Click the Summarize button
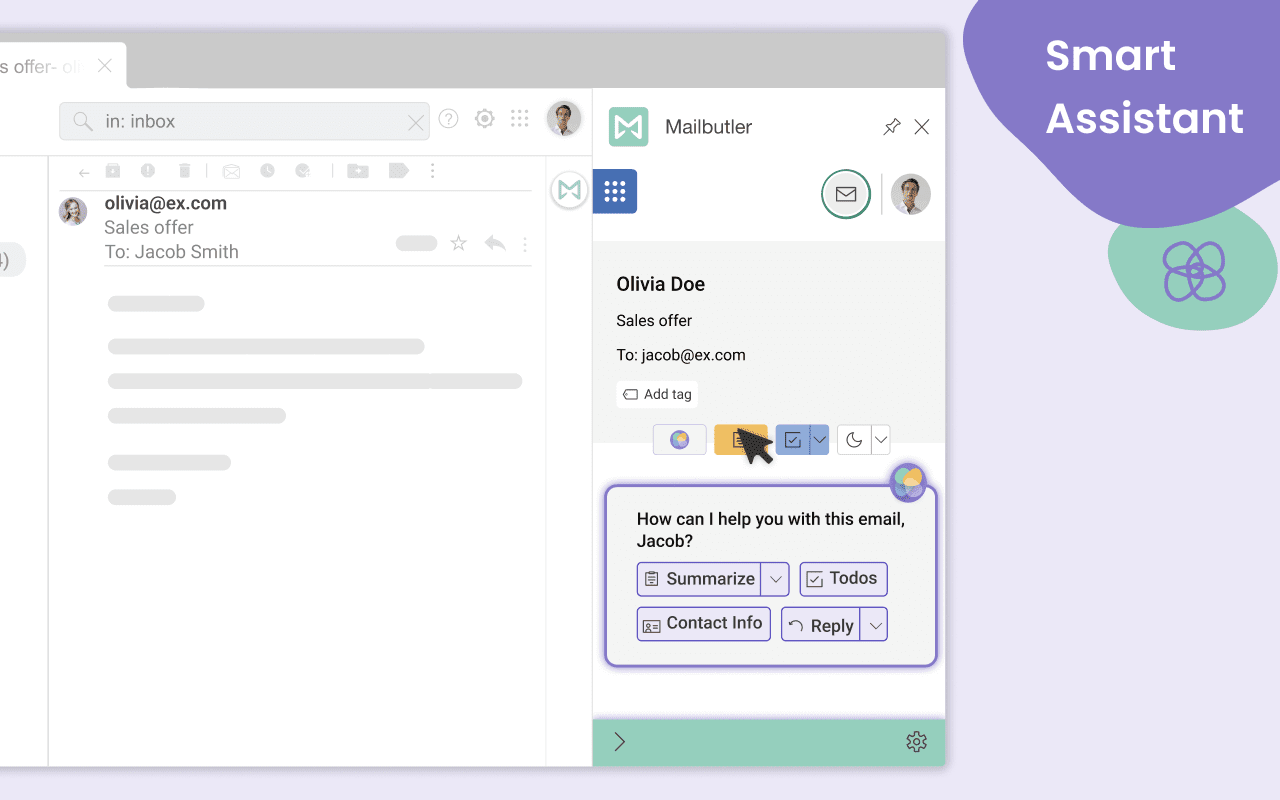This screenshot has height=800, width=1280. click(699, 579)
